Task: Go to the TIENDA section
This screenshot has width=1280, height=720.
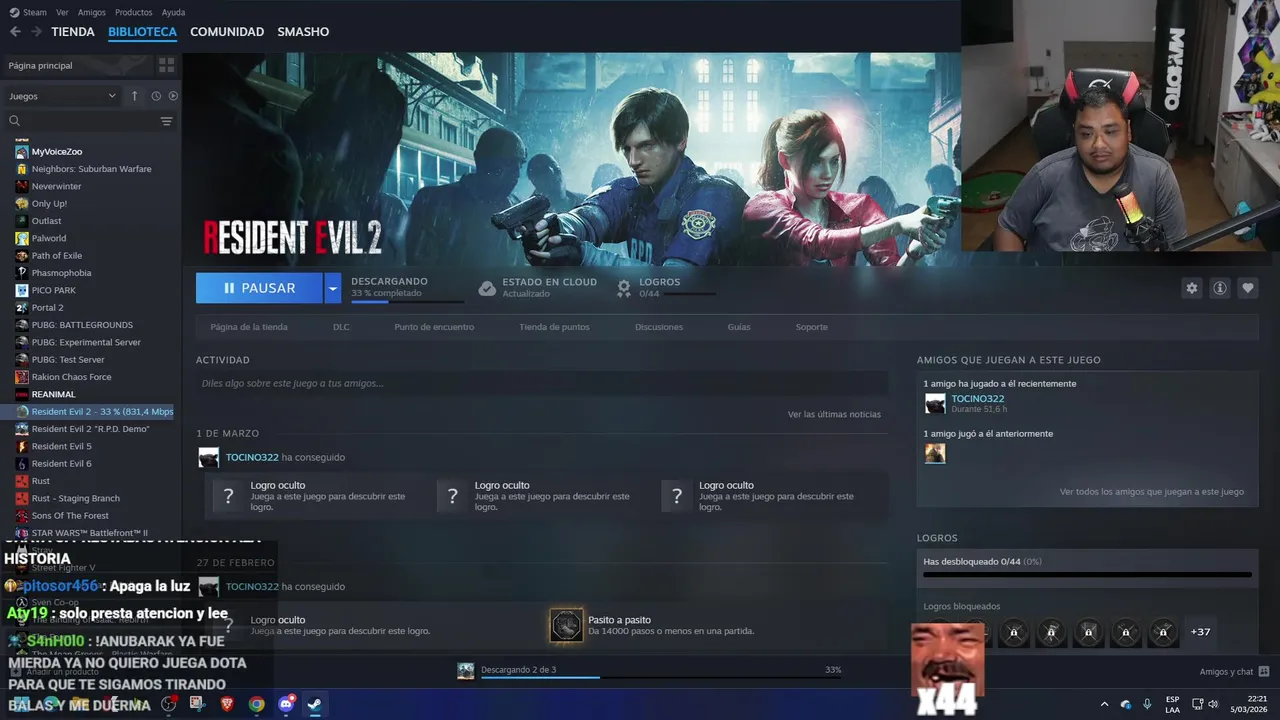Action: pos(73,32)
